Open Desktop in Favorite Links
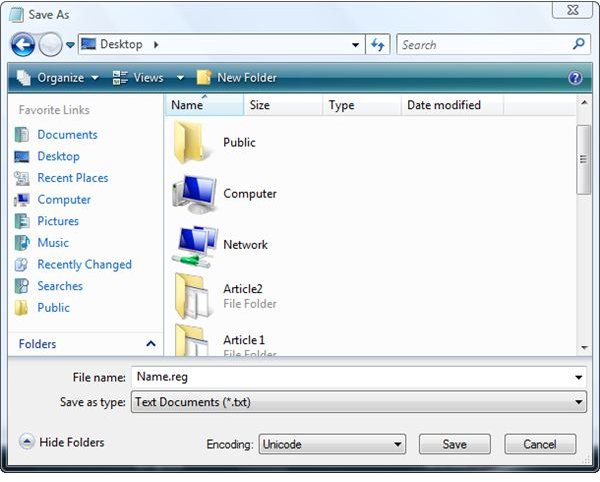The image size is (600, 482). pos(59,156)
